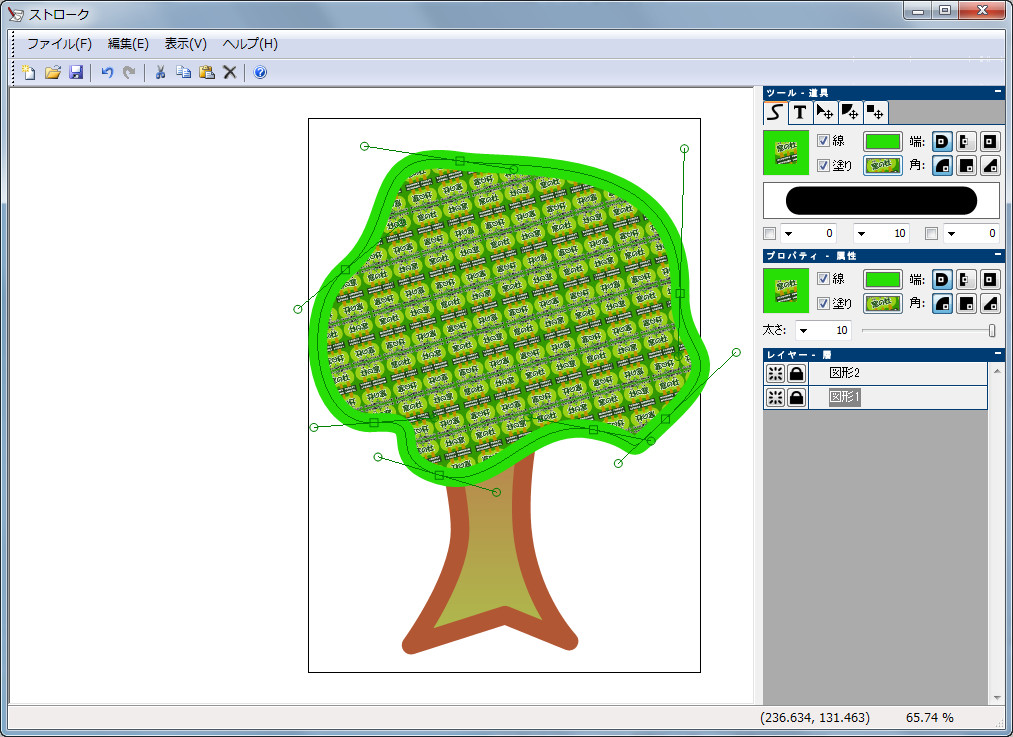Select layer 図形2
The width and height of the screenshot is (1013, 737).
(x=899, y=373)
